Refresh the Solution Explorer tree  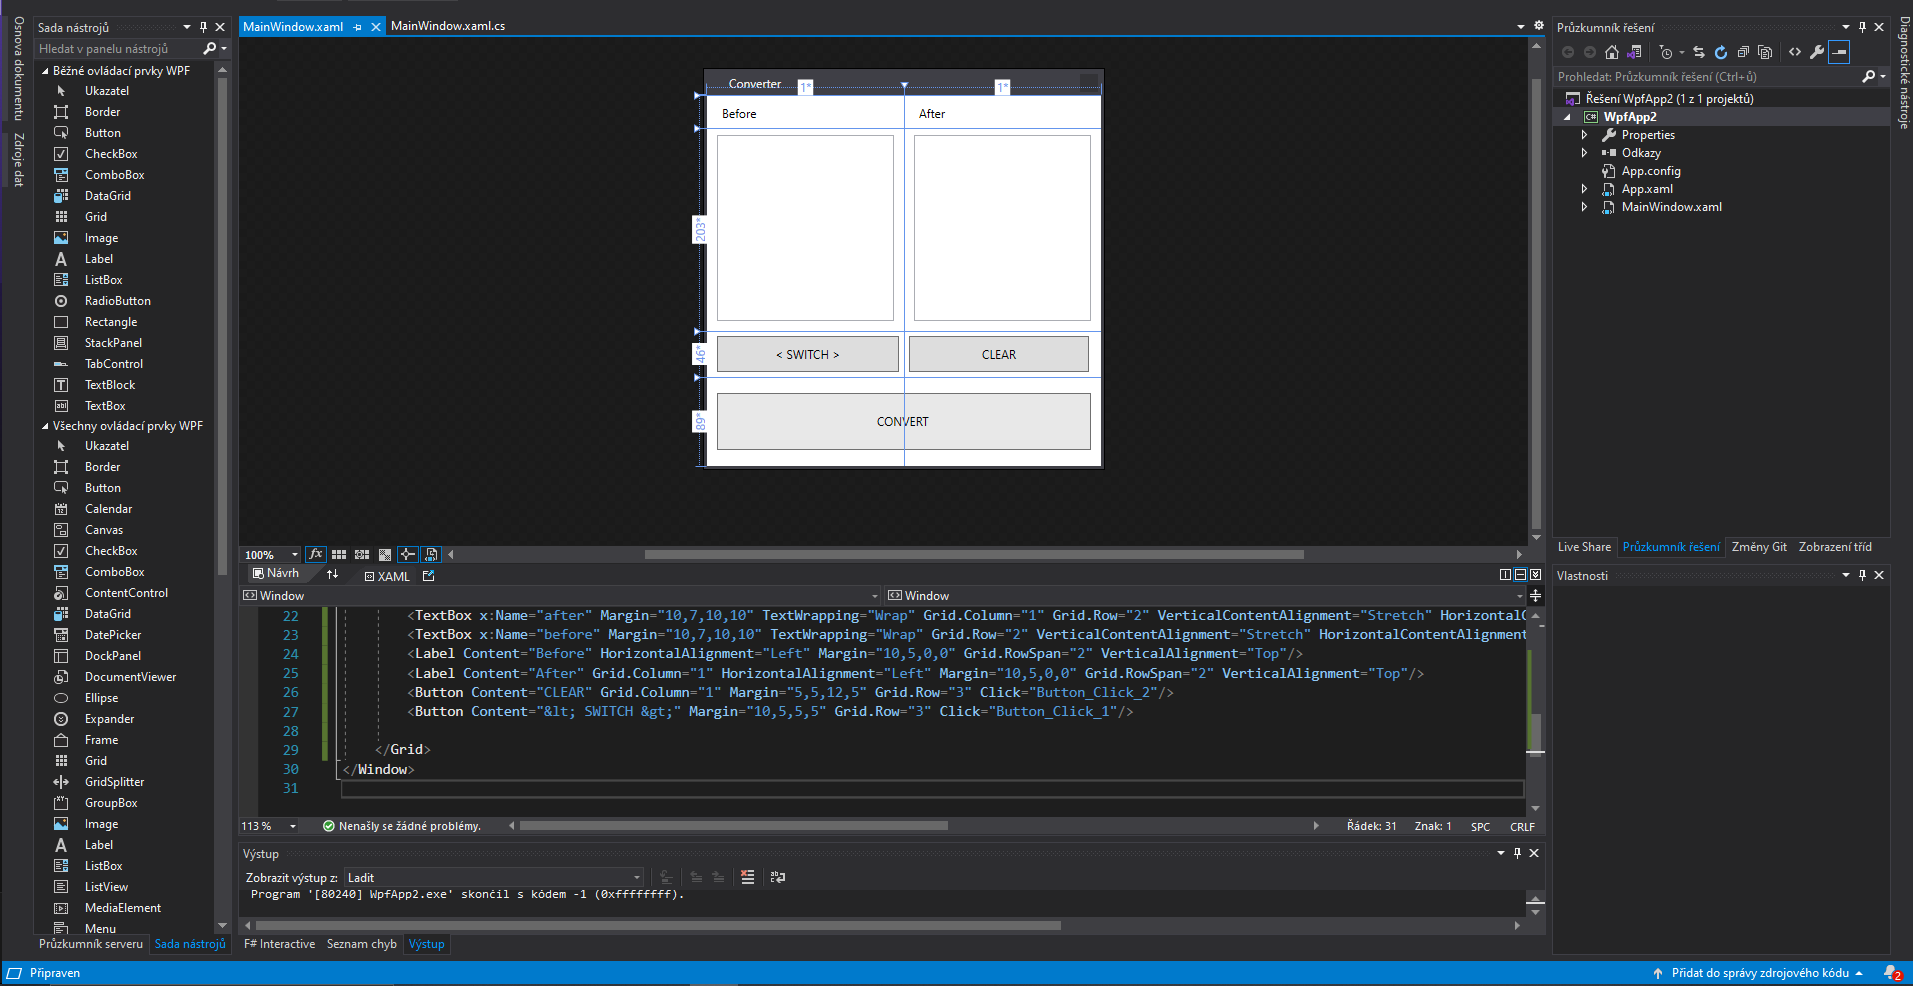(x=1720, y=52)
